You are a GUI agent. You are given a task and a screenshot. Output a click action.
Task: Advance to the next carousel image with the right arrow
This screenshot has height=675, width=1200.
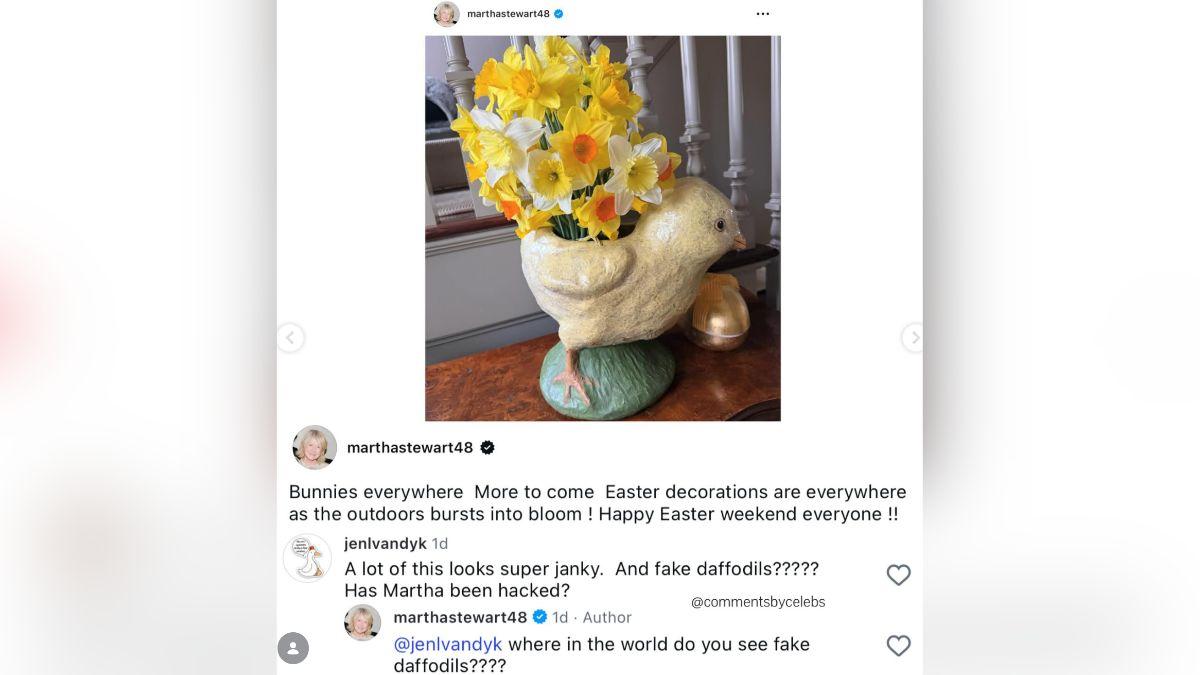[914, 338]
